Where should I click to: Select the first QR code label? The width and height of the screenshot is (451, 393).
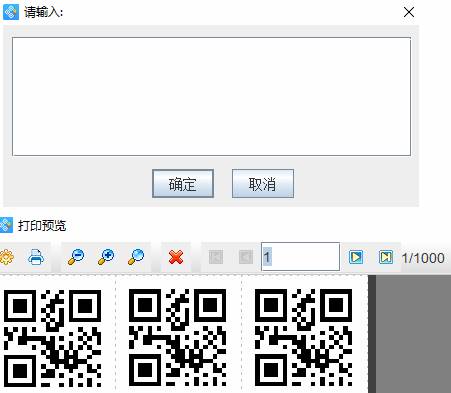(x=52, y=337)
